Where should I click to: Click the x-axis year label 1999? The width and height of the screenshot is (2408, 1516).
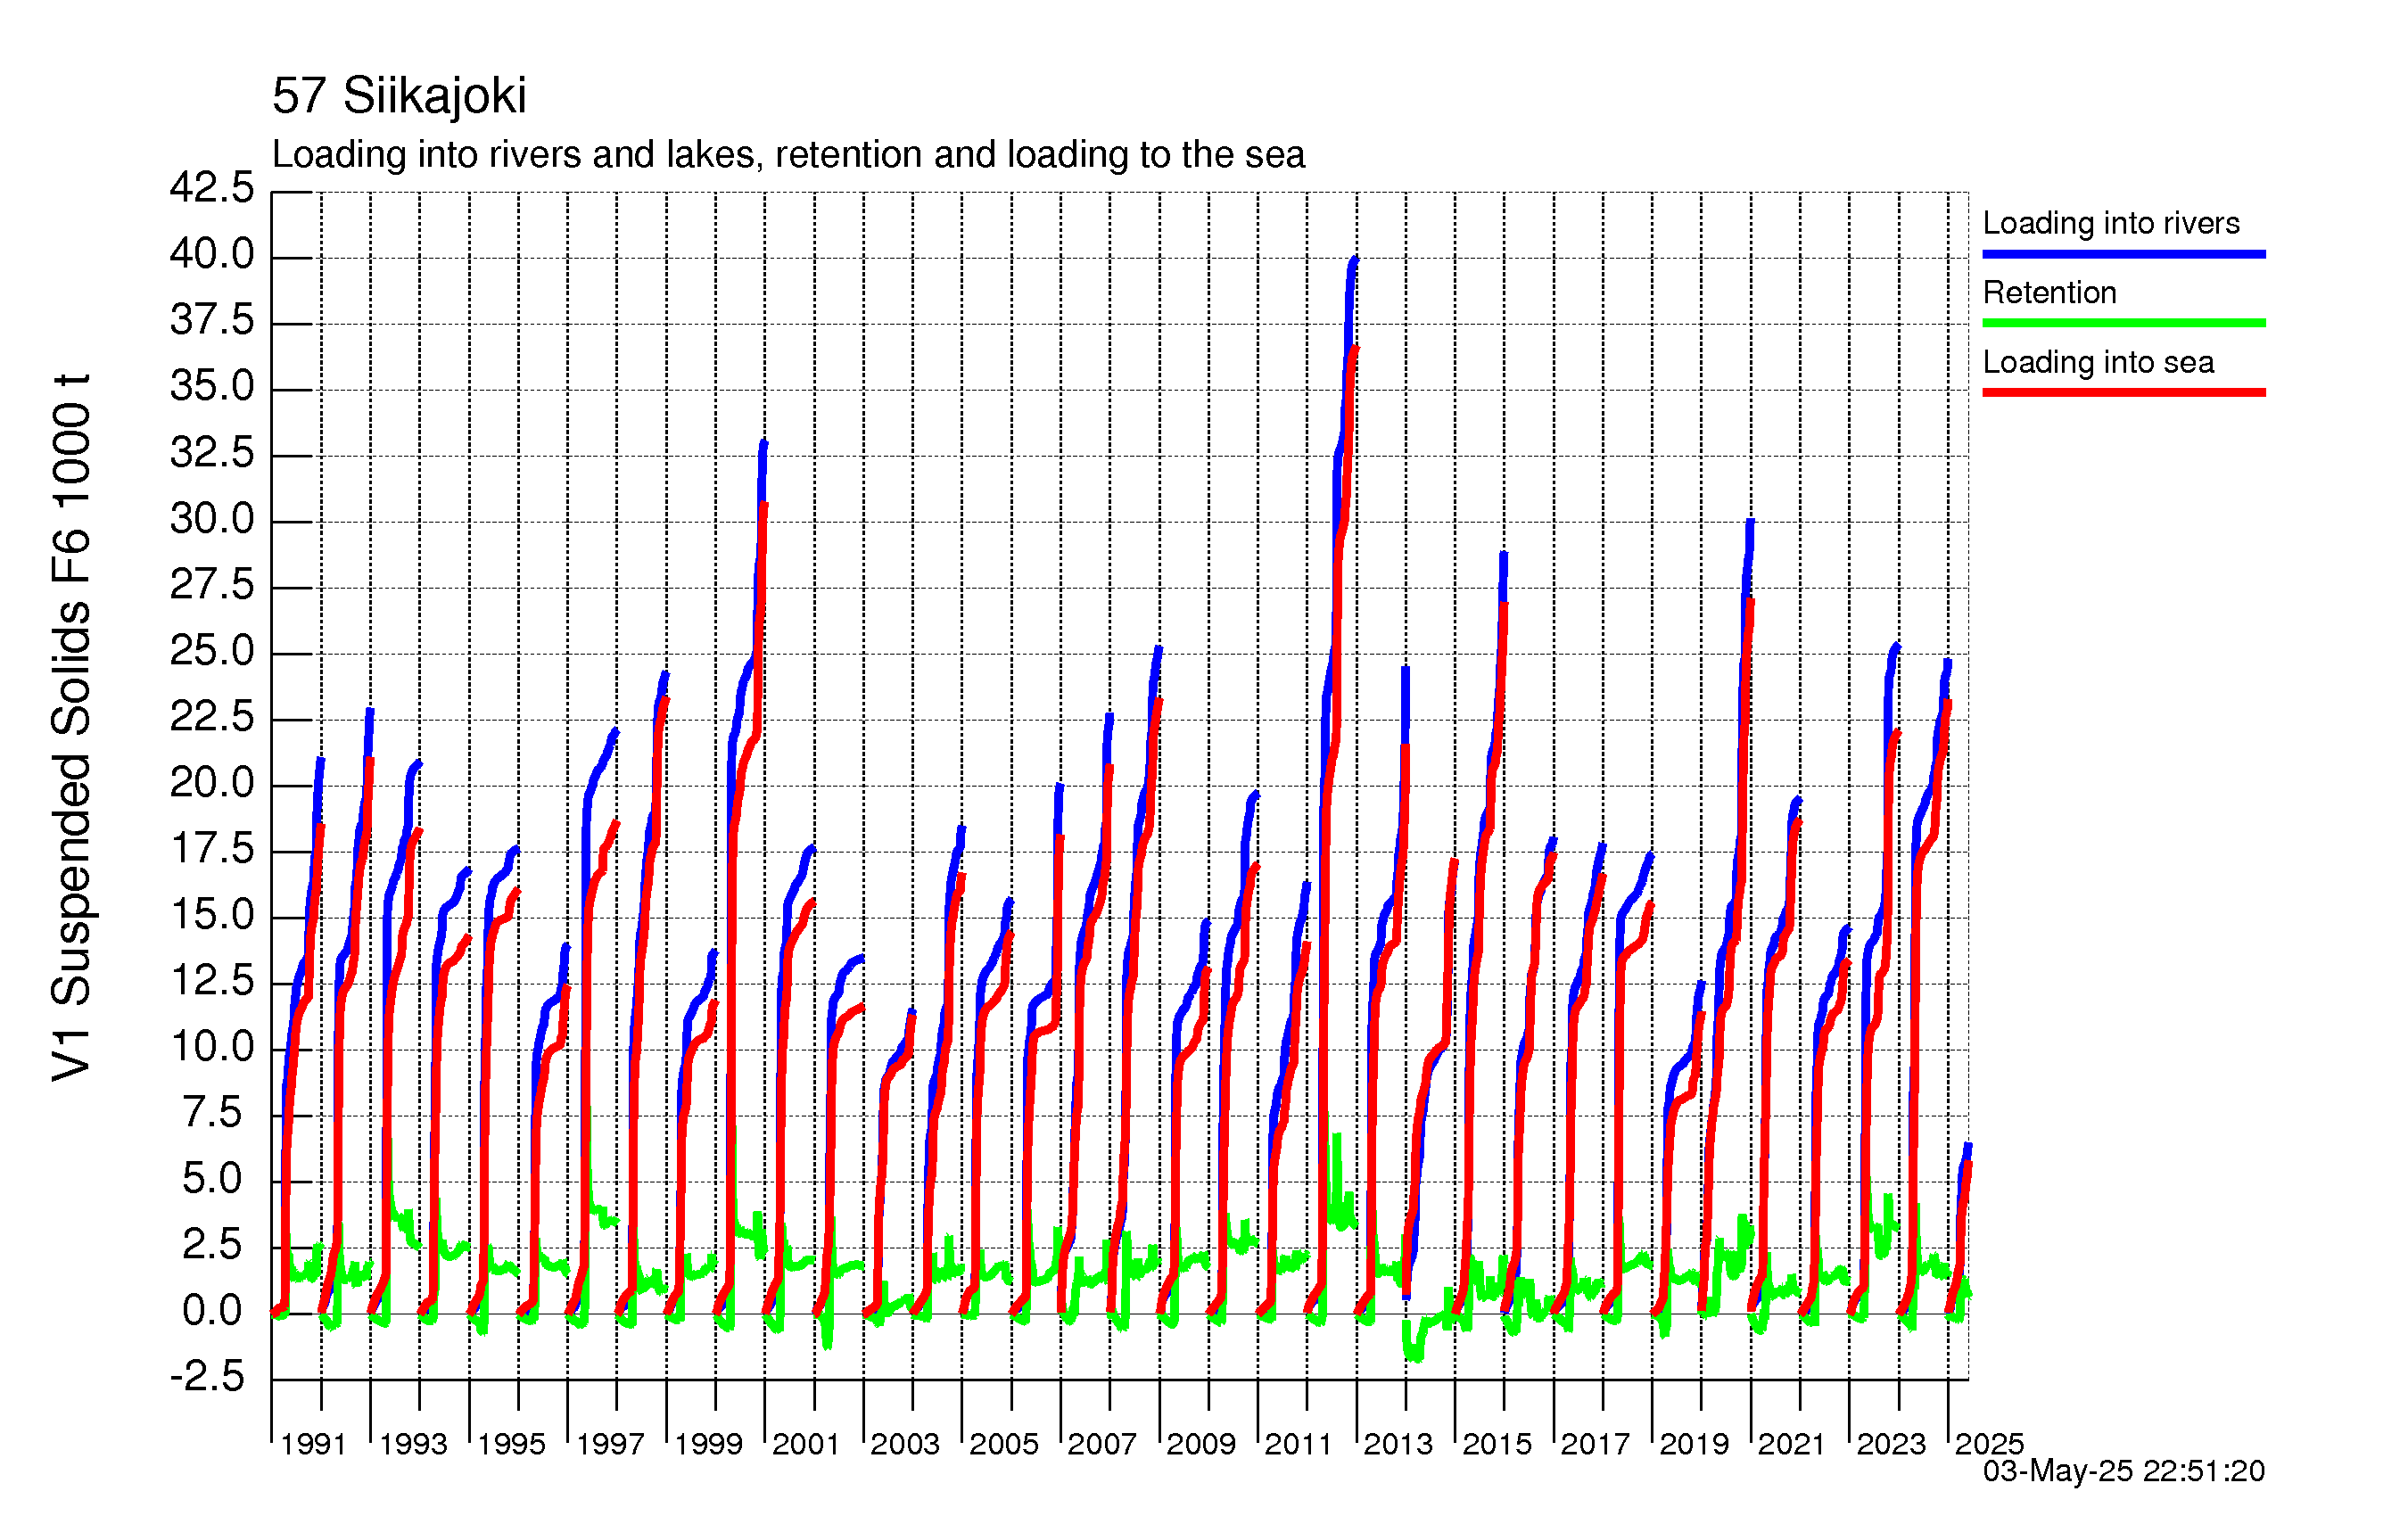[708, 1445]
